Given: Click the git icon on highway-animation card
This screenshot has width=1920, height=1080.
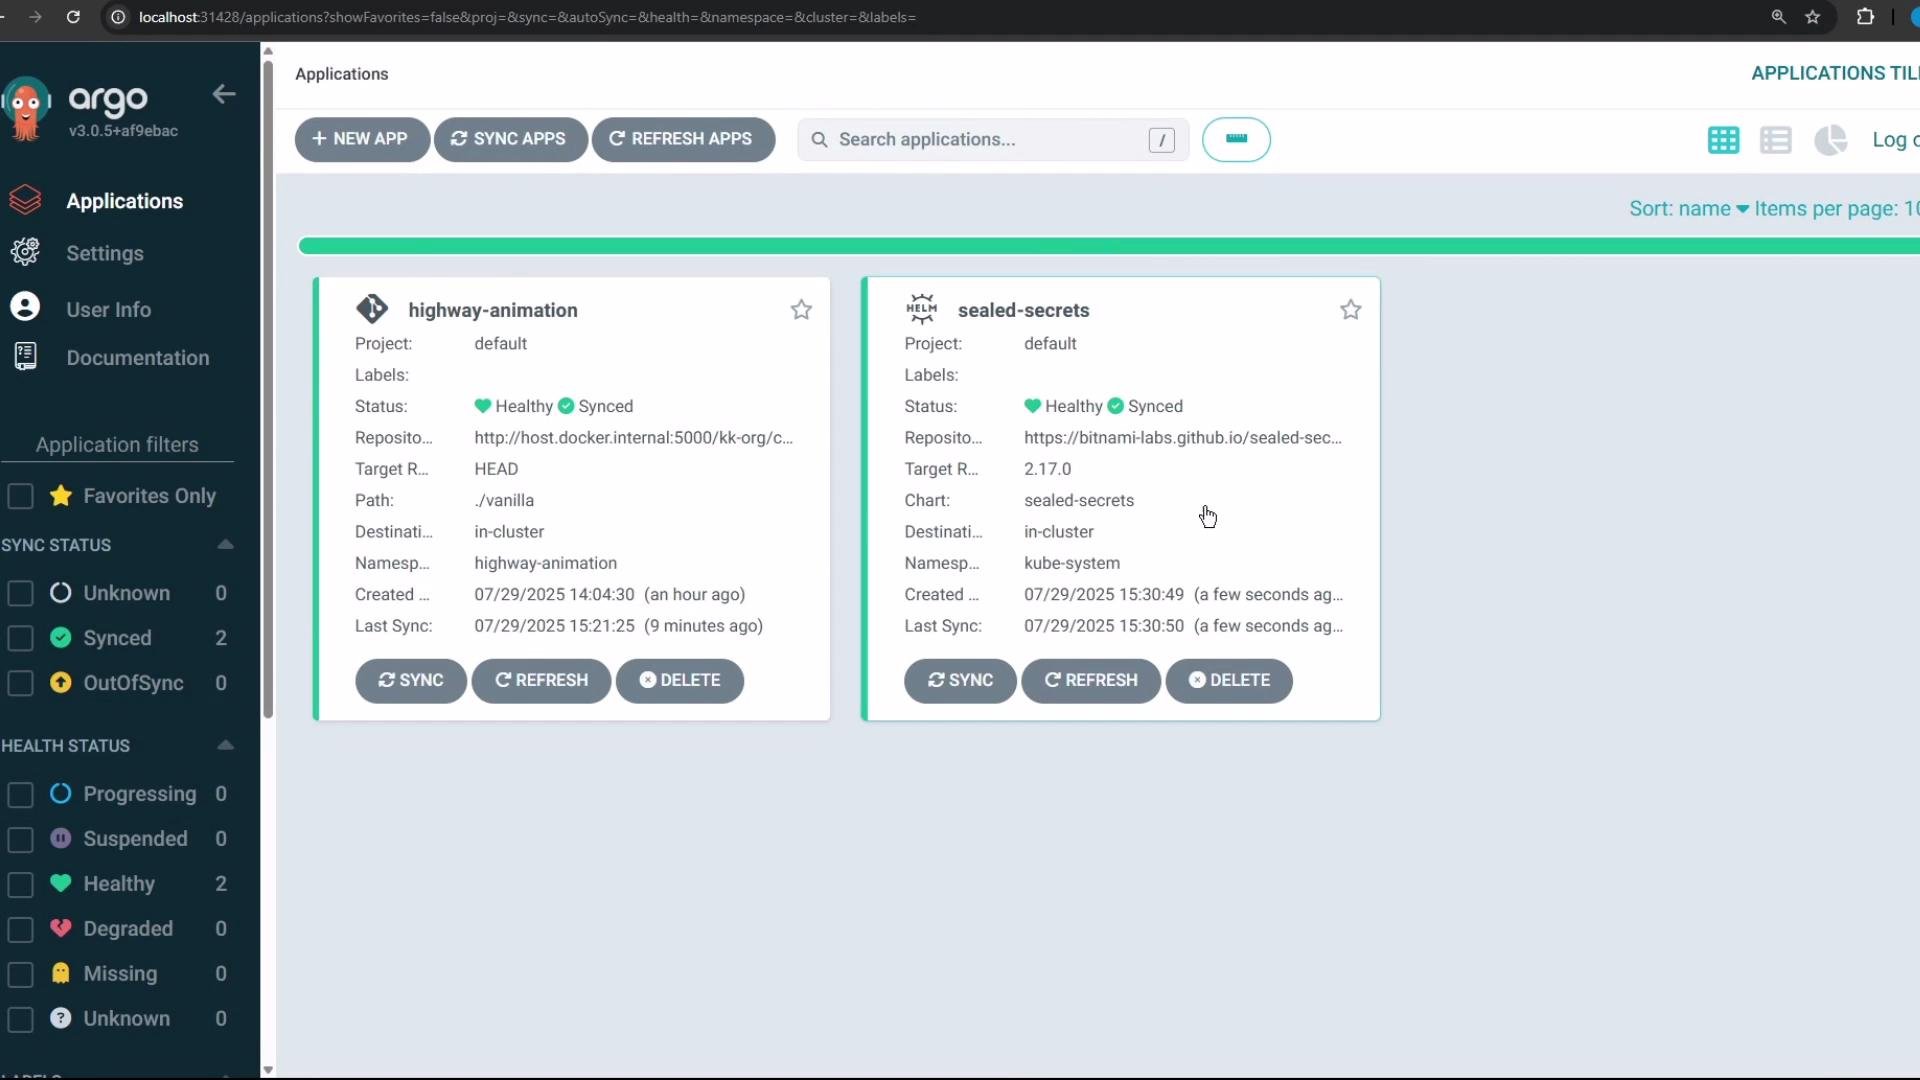Looking at the screenshot, I should click(x=372, y=309).
